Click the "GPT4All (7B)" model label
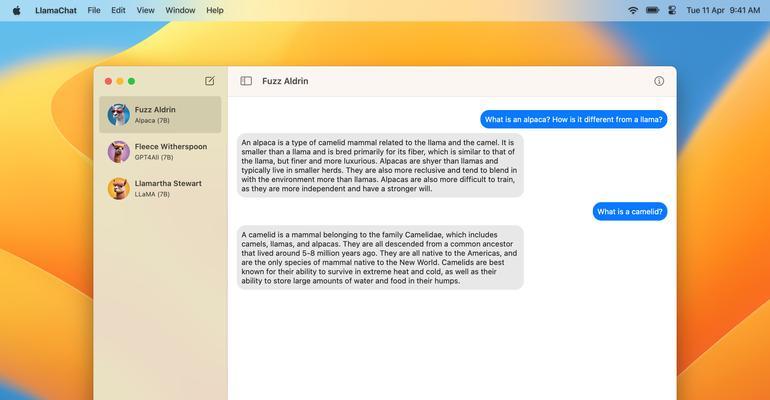The width and height of the screenshot is (770, 400). click(154, 157)
